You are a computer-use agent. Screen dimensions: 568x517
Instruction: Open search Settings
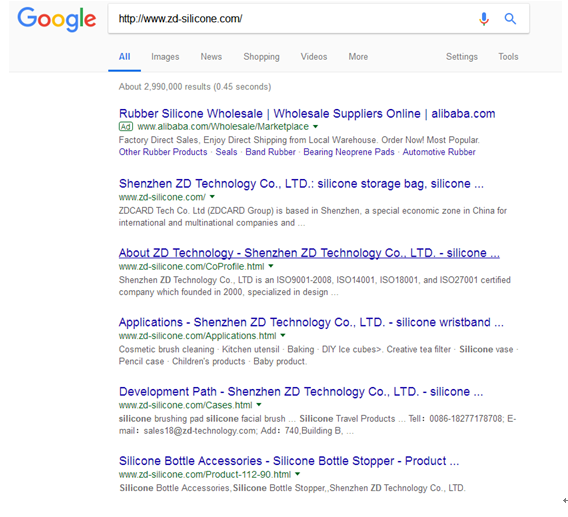(462, 57)
